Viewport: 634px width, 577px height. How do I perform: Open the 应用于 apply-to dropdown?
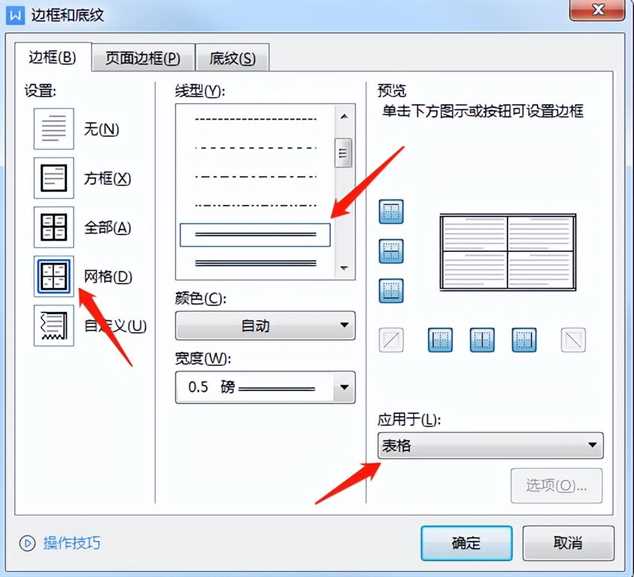(490, 446)
